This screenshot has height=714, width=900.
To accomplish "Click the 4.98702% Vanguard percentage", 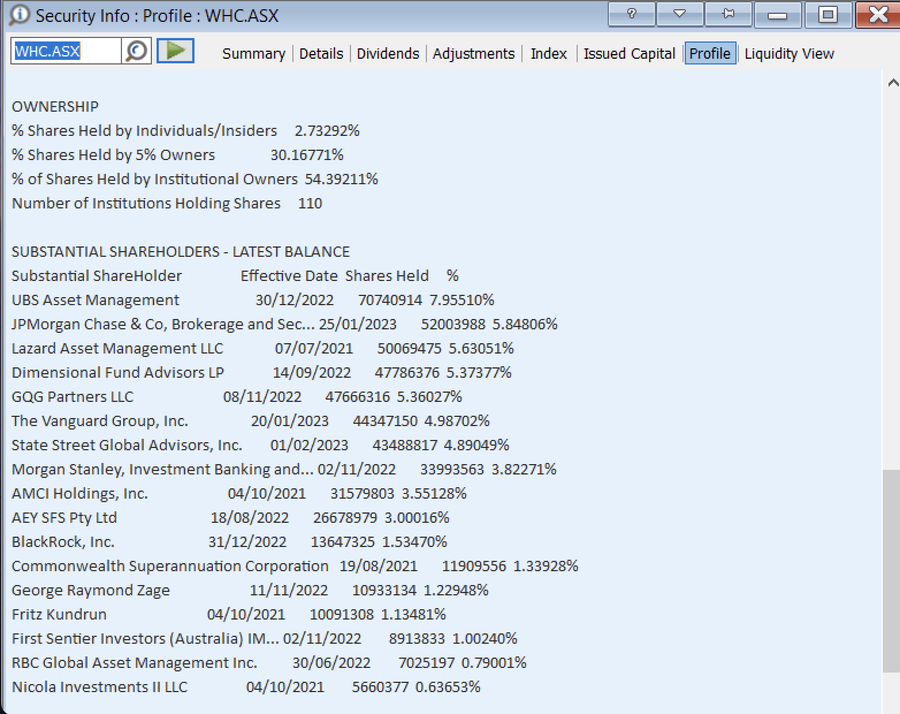I will tap(457, 421).
